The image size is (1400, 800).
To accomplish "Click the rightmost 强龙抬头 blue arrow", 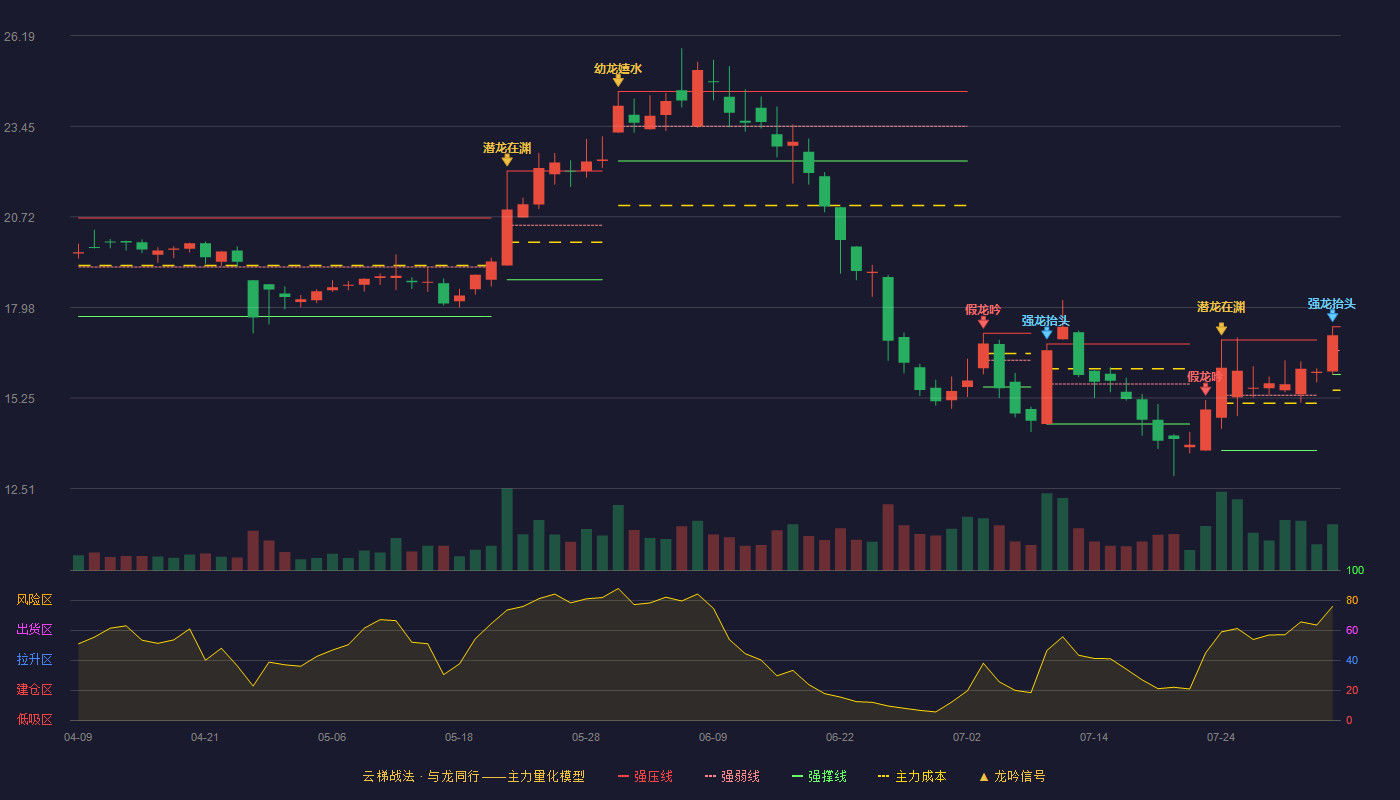I will click(1332, 316).
